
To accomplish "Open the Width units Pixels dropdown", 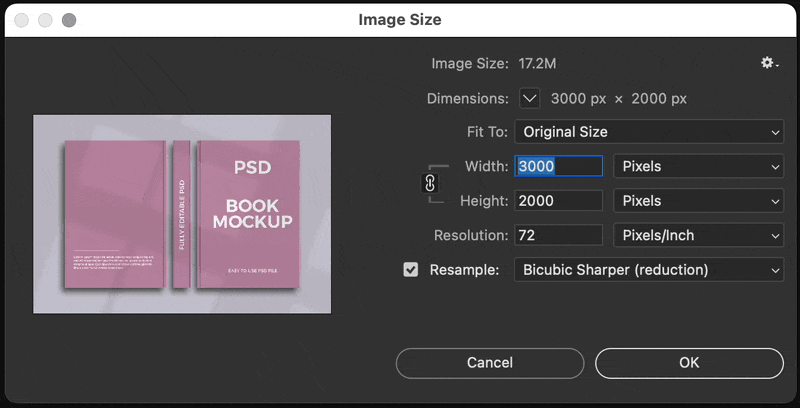I will click(x=697, y=166).
